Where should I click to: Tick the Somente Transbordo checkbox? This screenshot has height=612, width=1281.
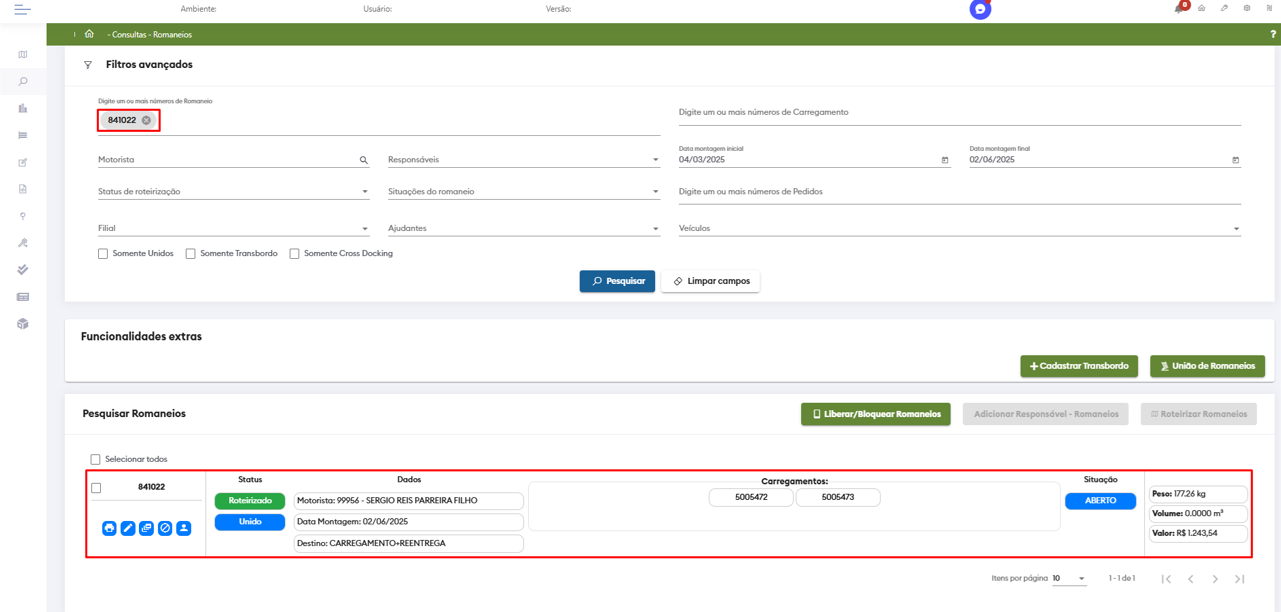tap(190, 254)
